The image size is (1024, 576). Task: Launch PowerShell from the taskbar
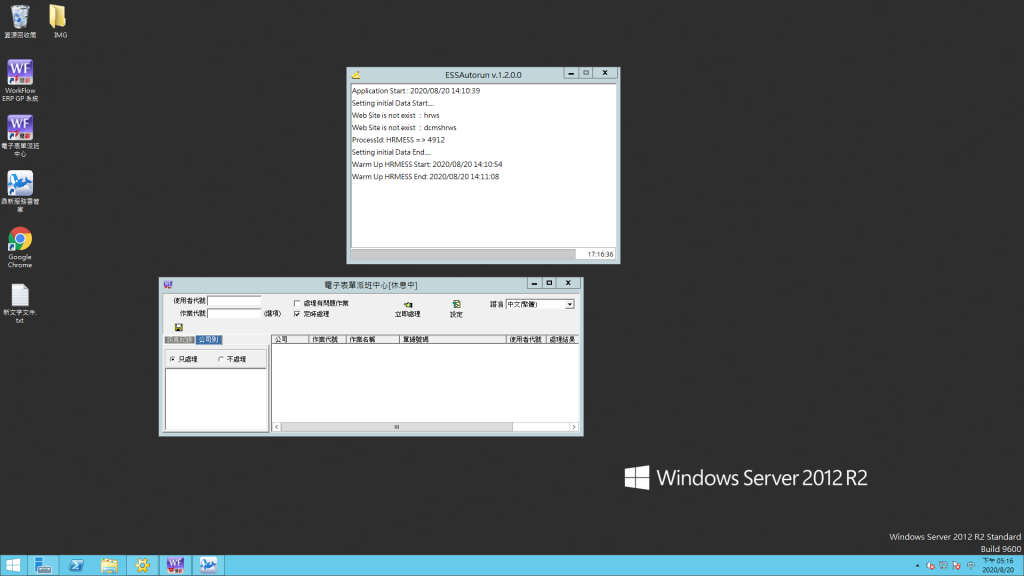[x=76, y=565]
